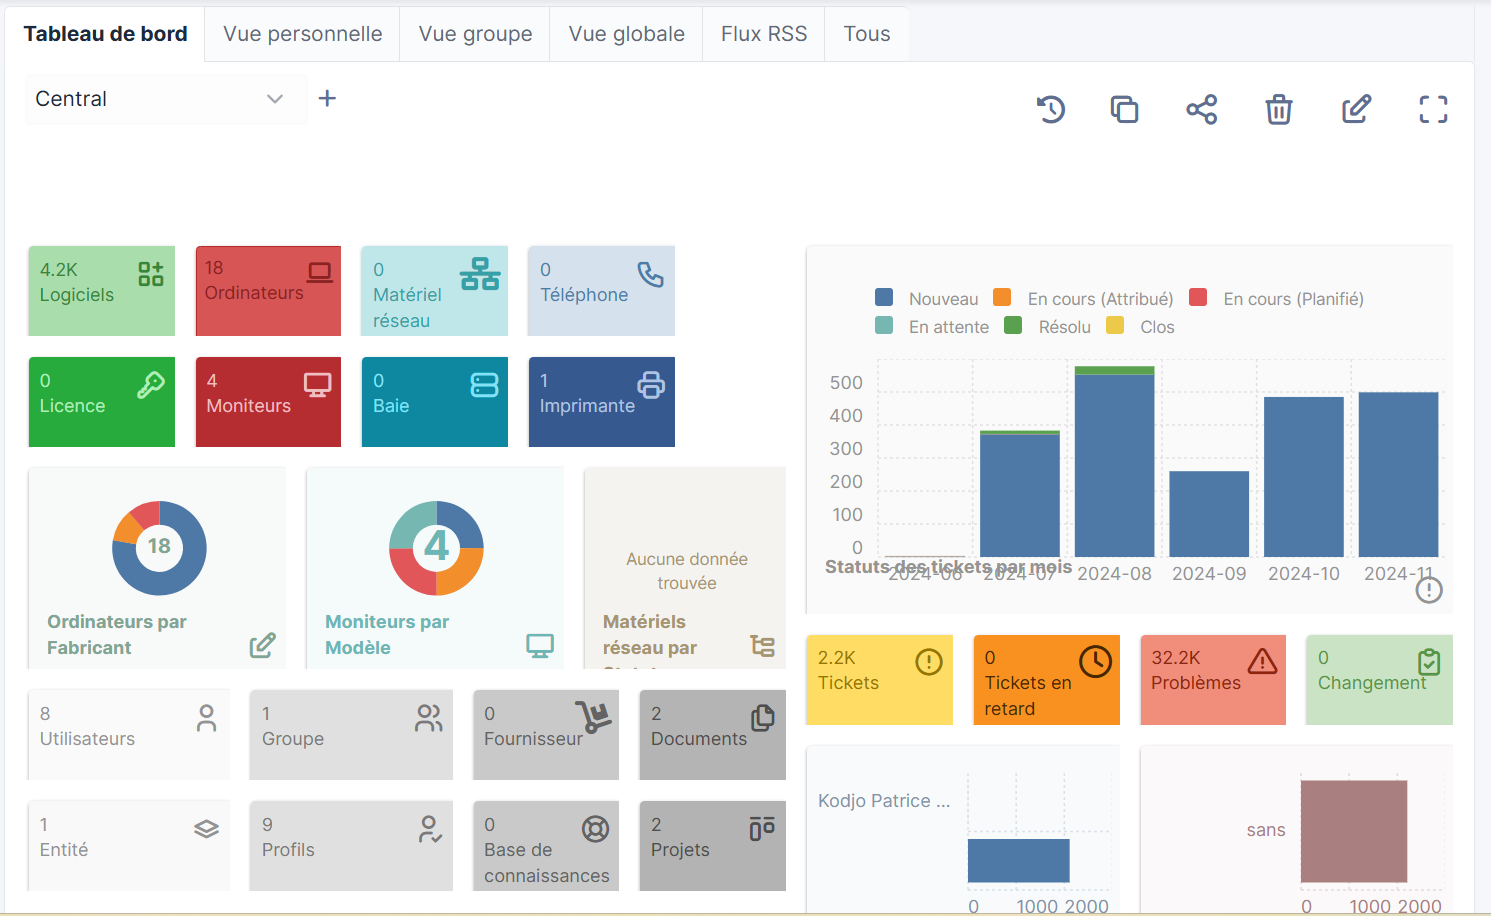Click the dashboard history clock icon

click(1051, 109)
